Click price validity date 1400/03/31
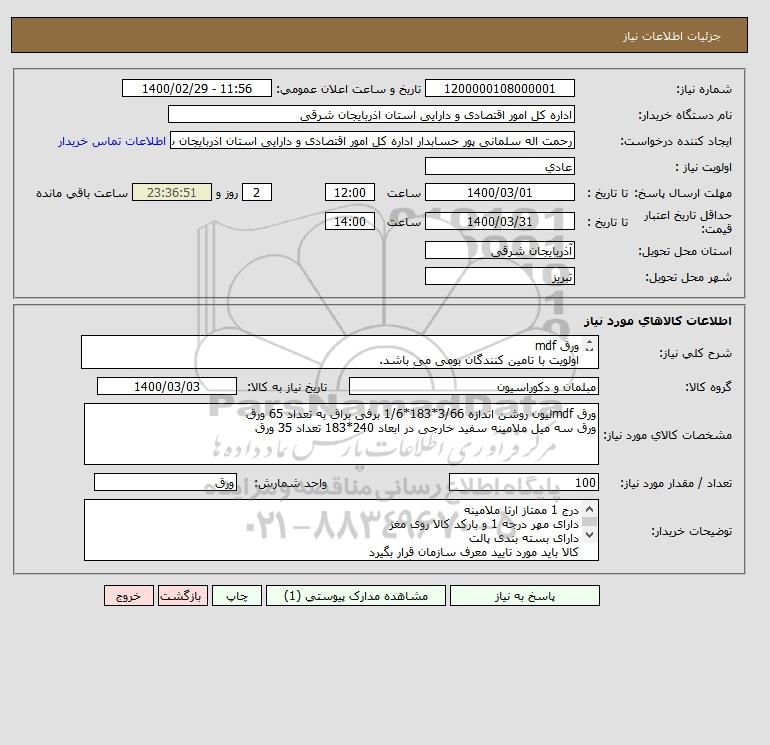 pyautogui.click(x=499, y=221)
